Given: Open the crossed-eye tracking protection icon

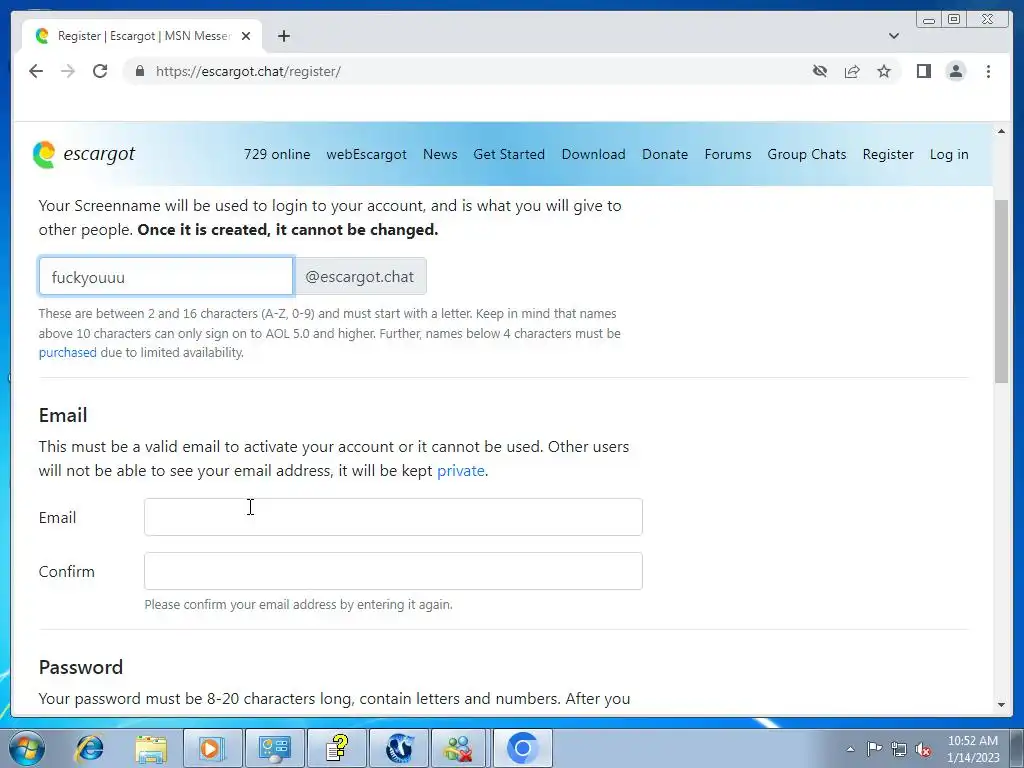Looking at the screenshot, I should click(x=820, y=71).
